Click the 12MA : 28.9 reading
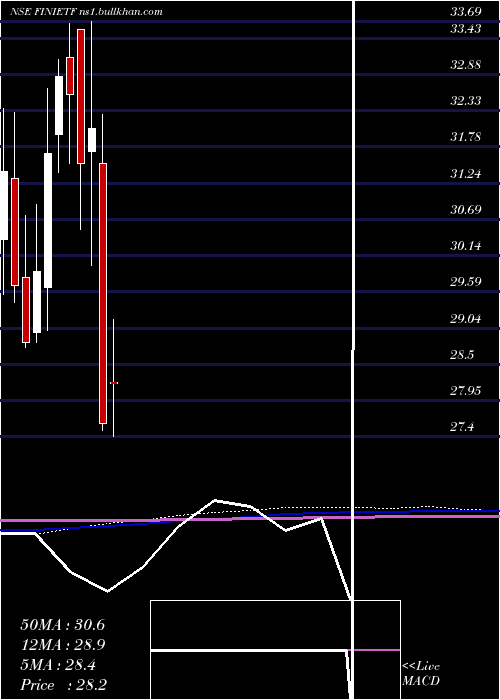 tap(62, 645)
